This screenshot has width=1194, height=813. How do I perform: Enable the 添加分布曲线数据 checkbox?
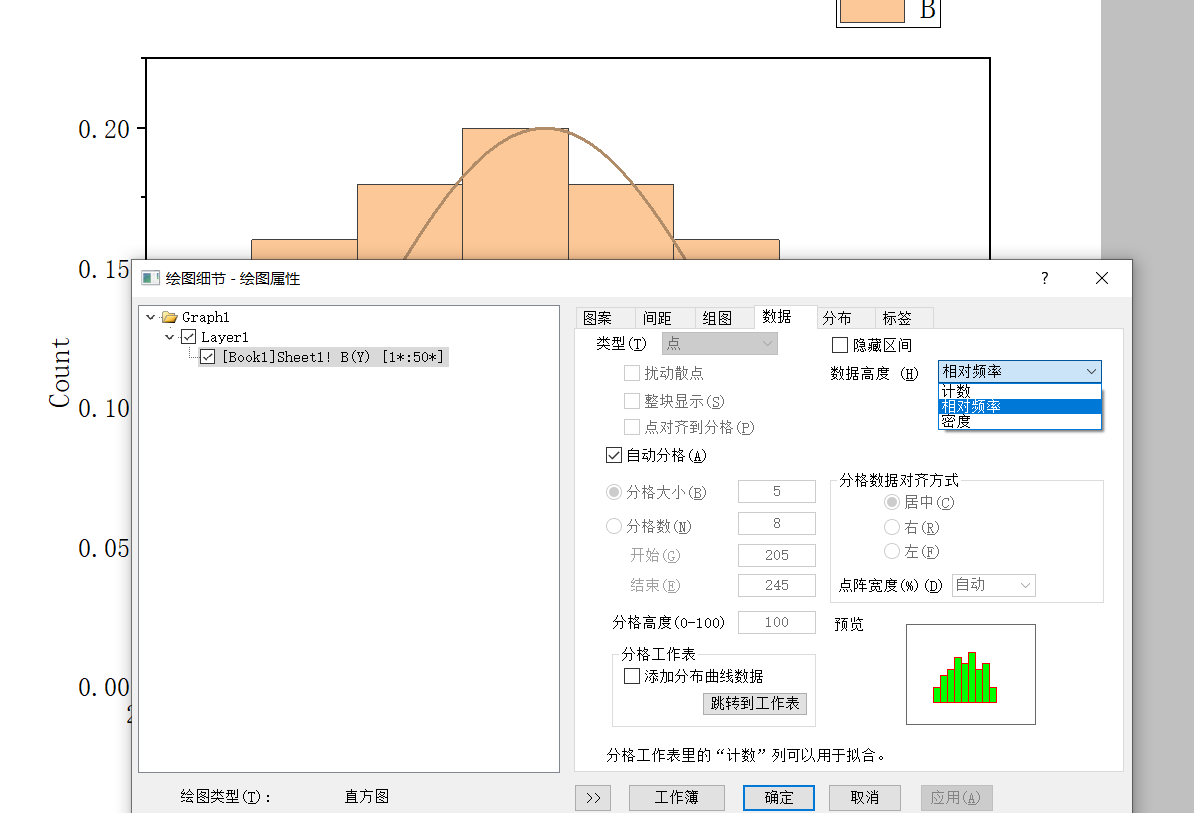[631, 676]
